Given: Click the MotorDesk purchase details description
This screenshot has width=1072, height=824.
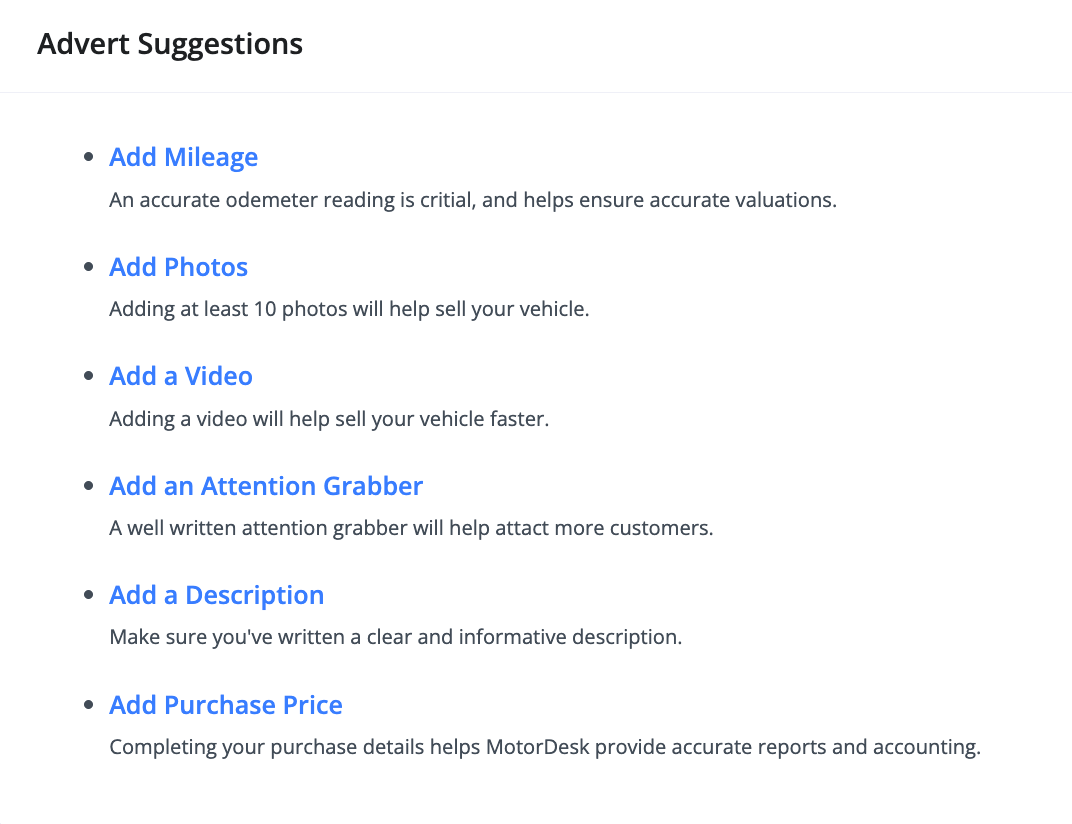Looking at the screenshot, I should tap(545, 747).
